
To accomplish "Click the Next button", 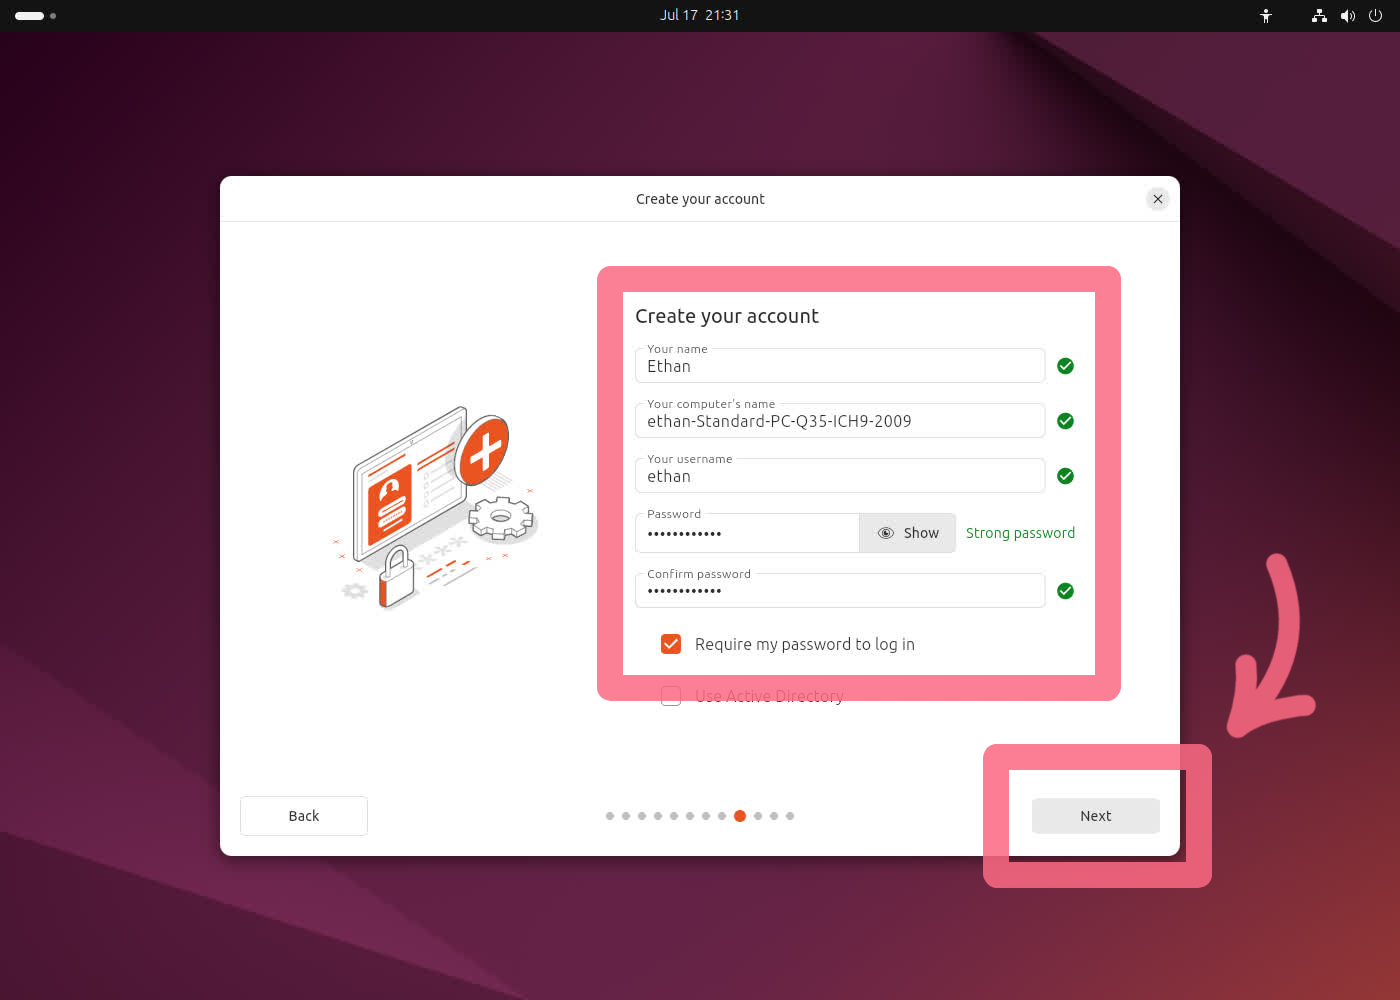I will click(1095, 816).
